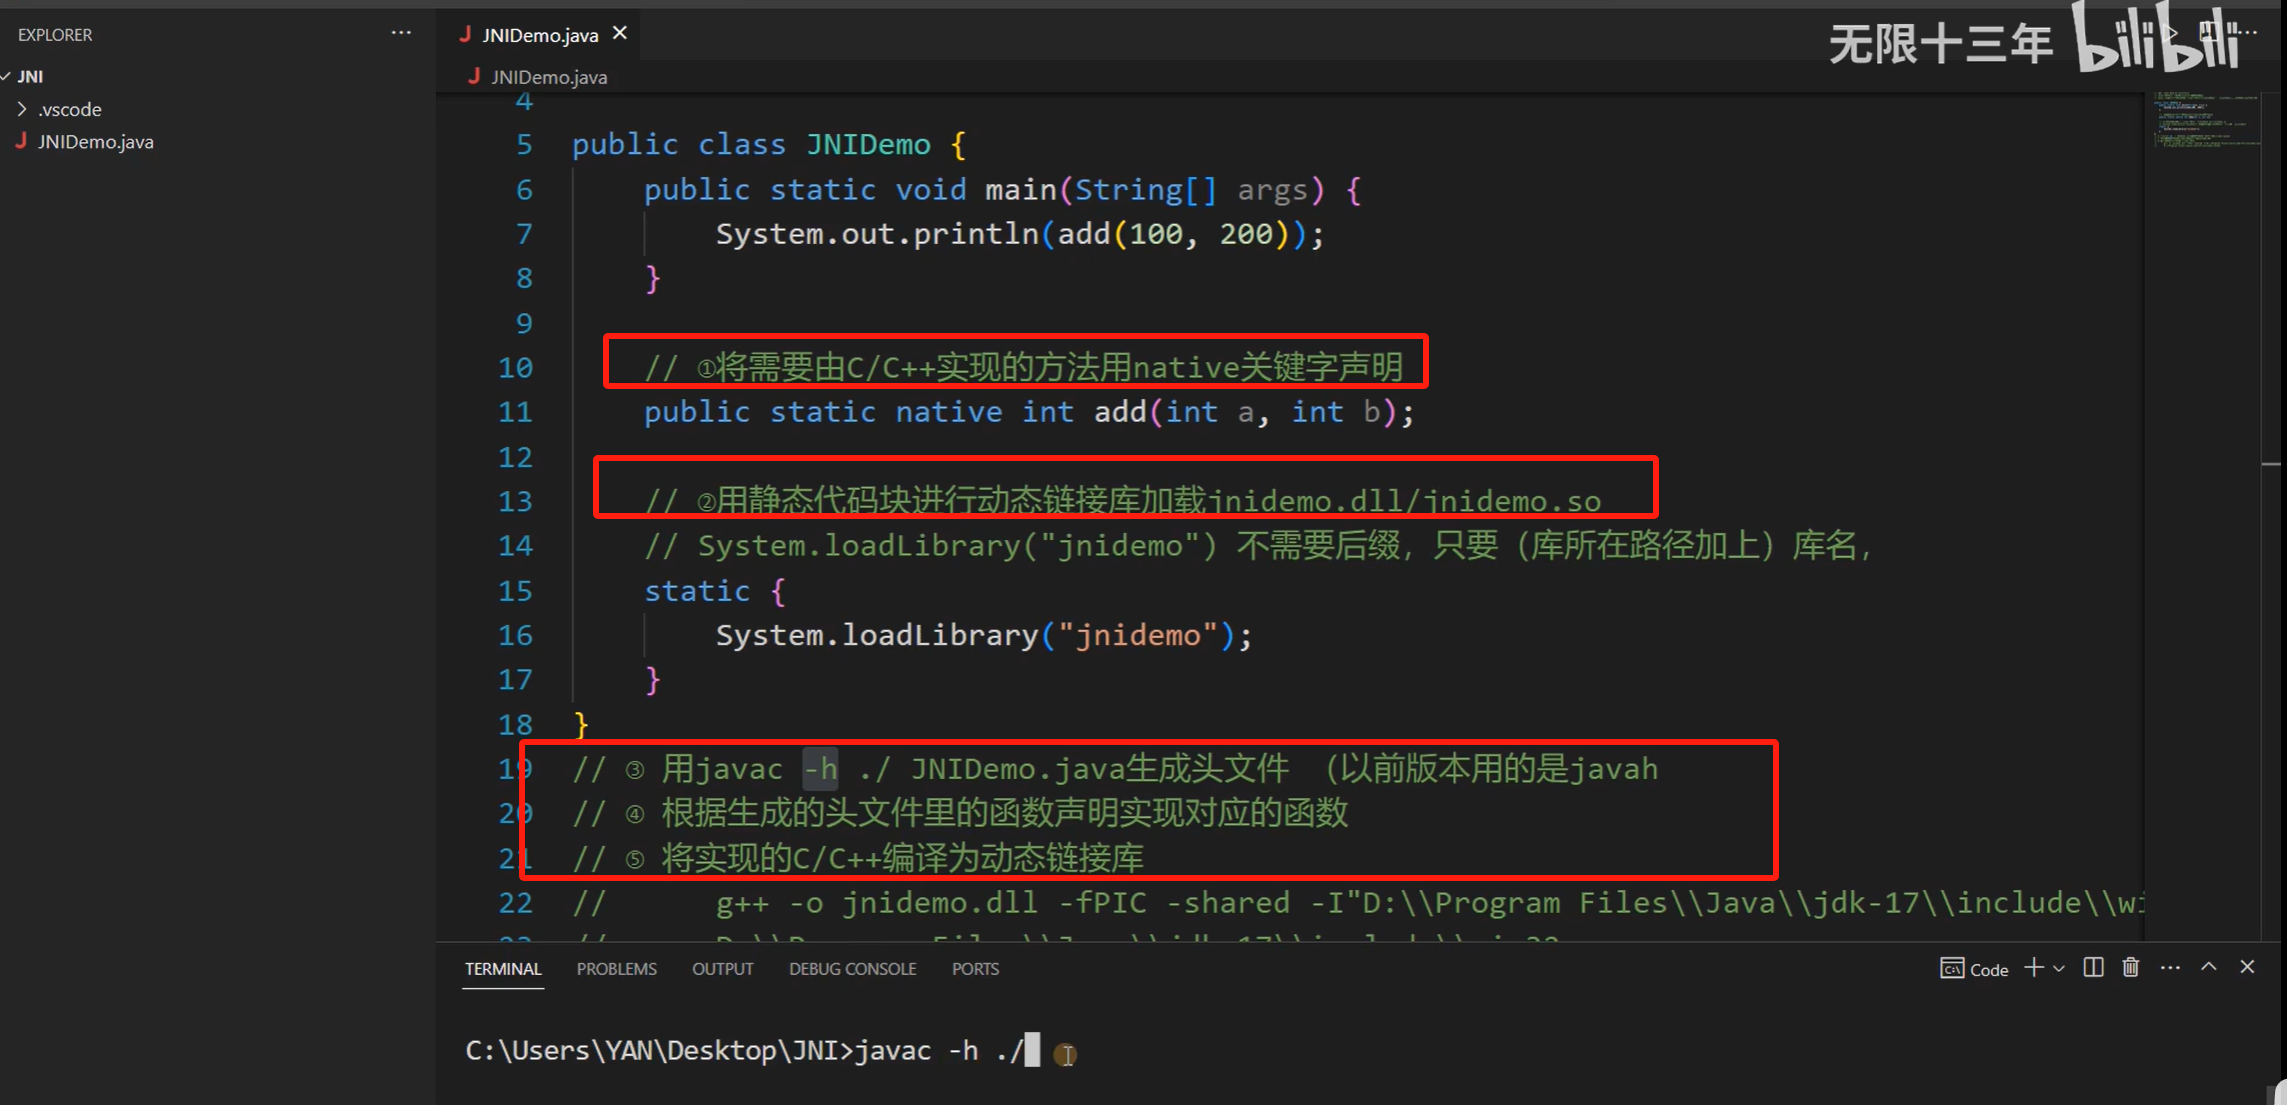The image size is (2287, 1105).
Task: Collapse the JNI root folder
Action: click(7, 76)
